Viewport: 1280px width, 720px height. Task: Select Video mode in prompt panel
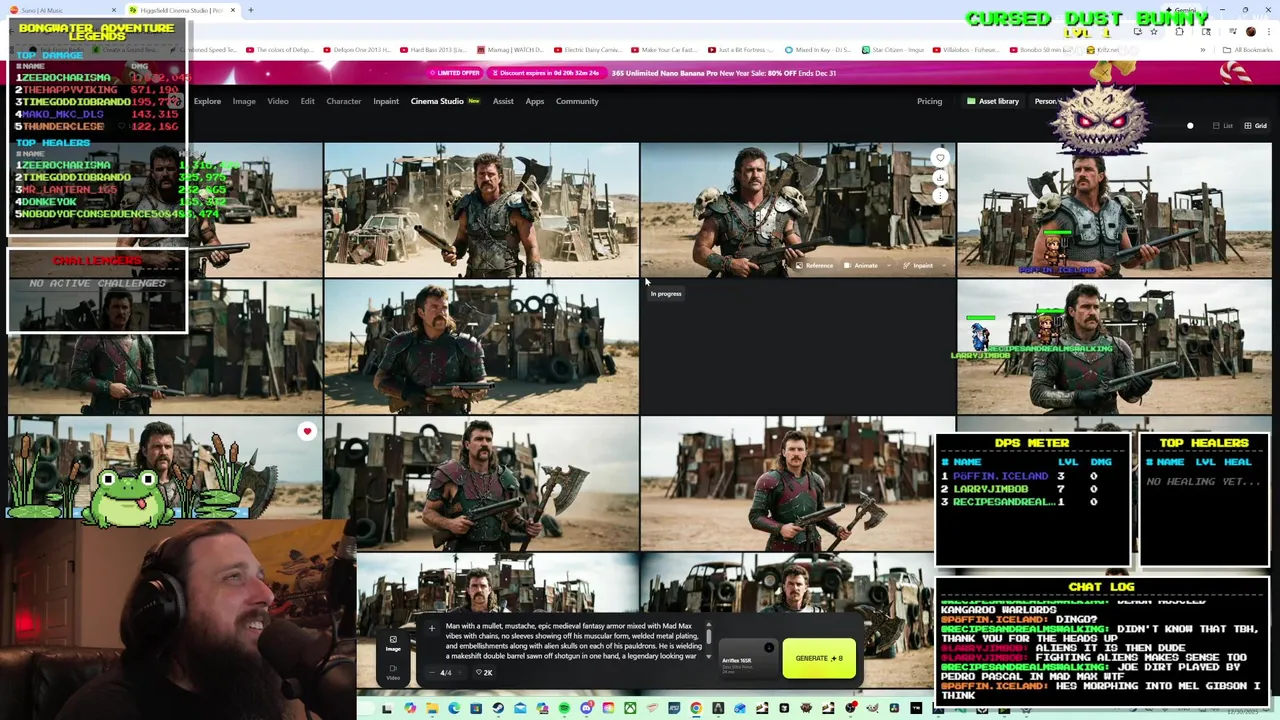[x=393, y=672]
